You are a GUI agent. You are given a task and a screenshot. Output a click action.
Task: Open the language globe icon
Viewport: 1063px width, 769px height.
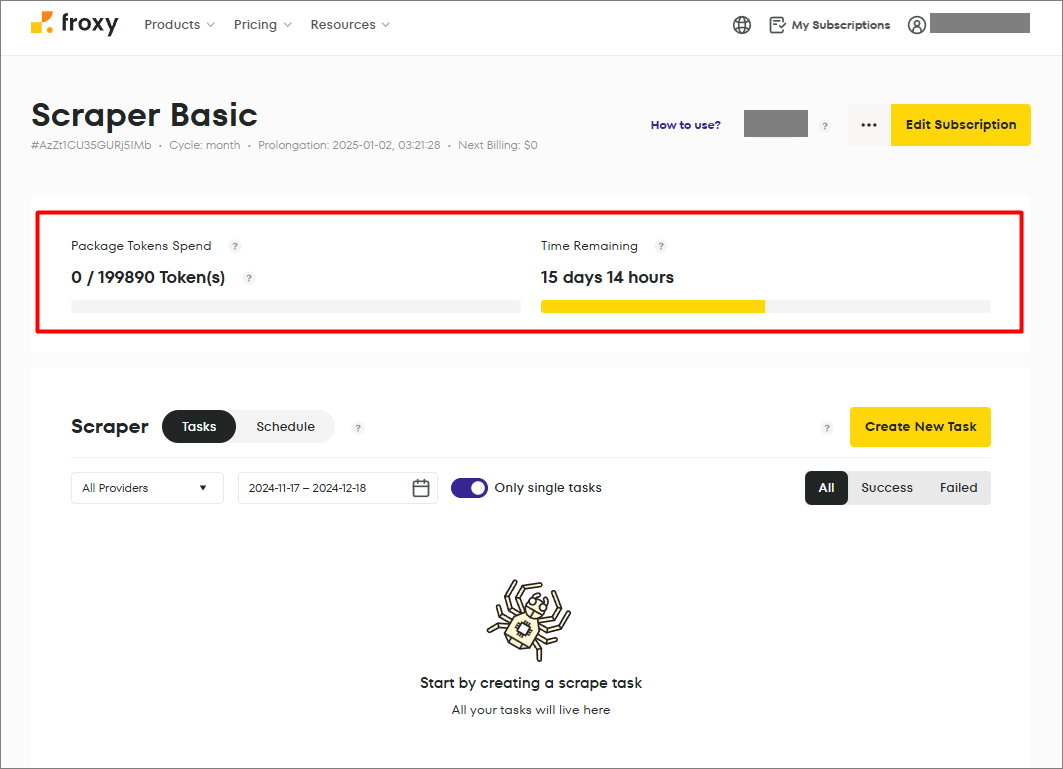coord(742,25)
